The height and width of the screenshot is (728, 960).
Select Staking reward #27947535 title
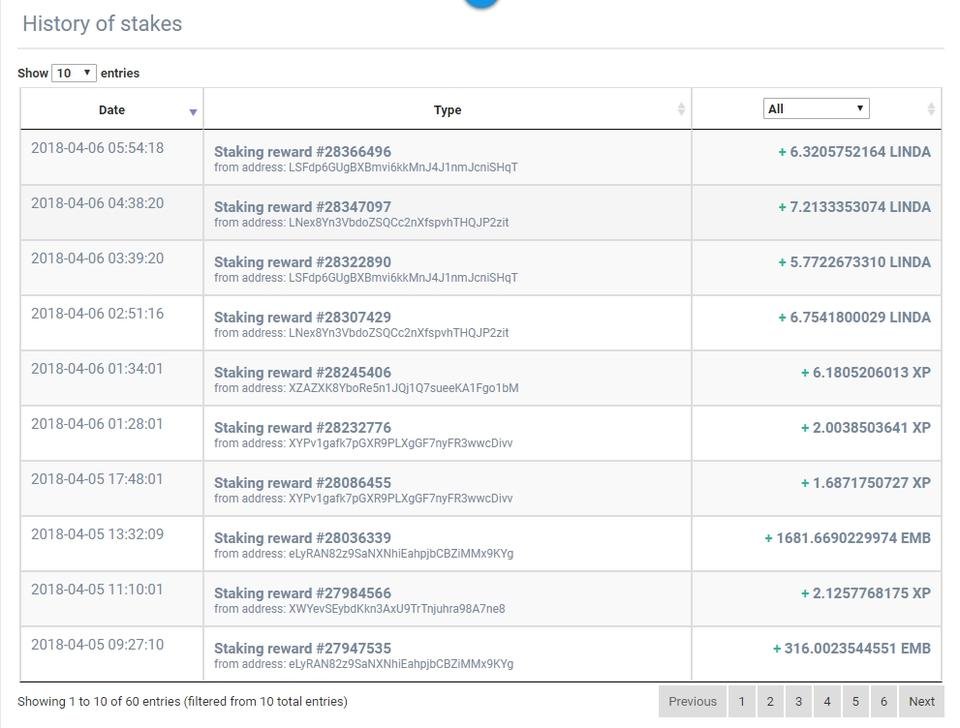(302, 648)
